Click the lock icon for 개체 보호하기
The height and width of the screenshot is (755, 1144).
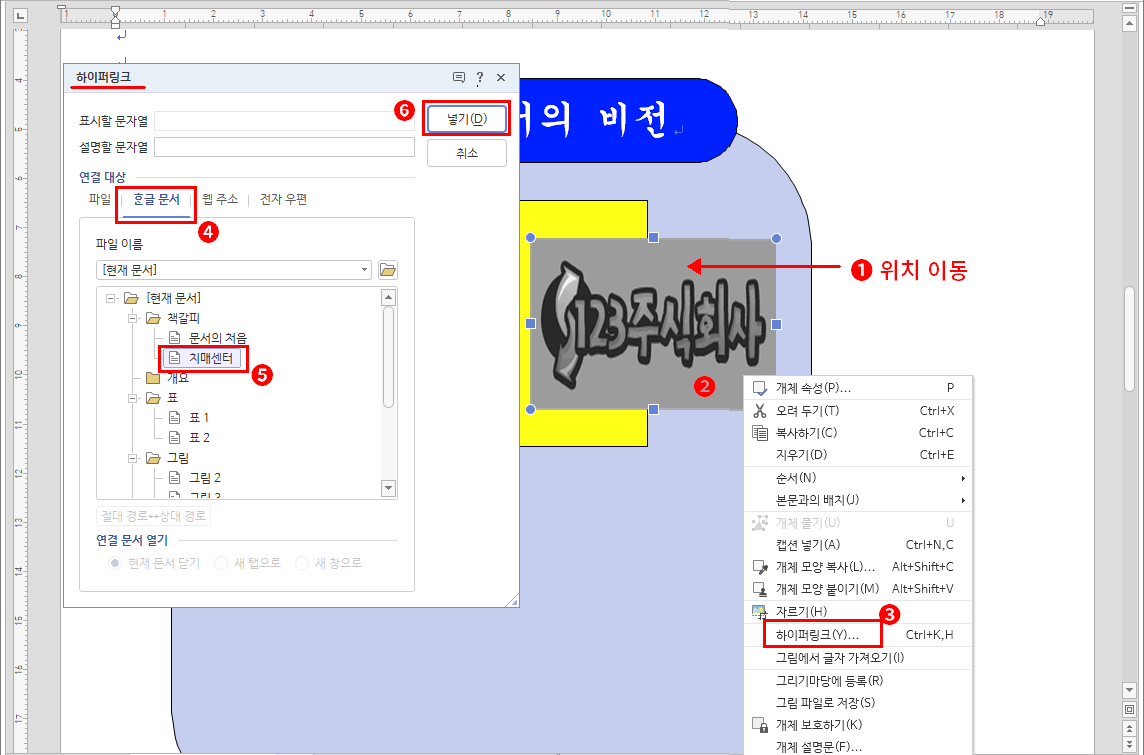(760, 725)
